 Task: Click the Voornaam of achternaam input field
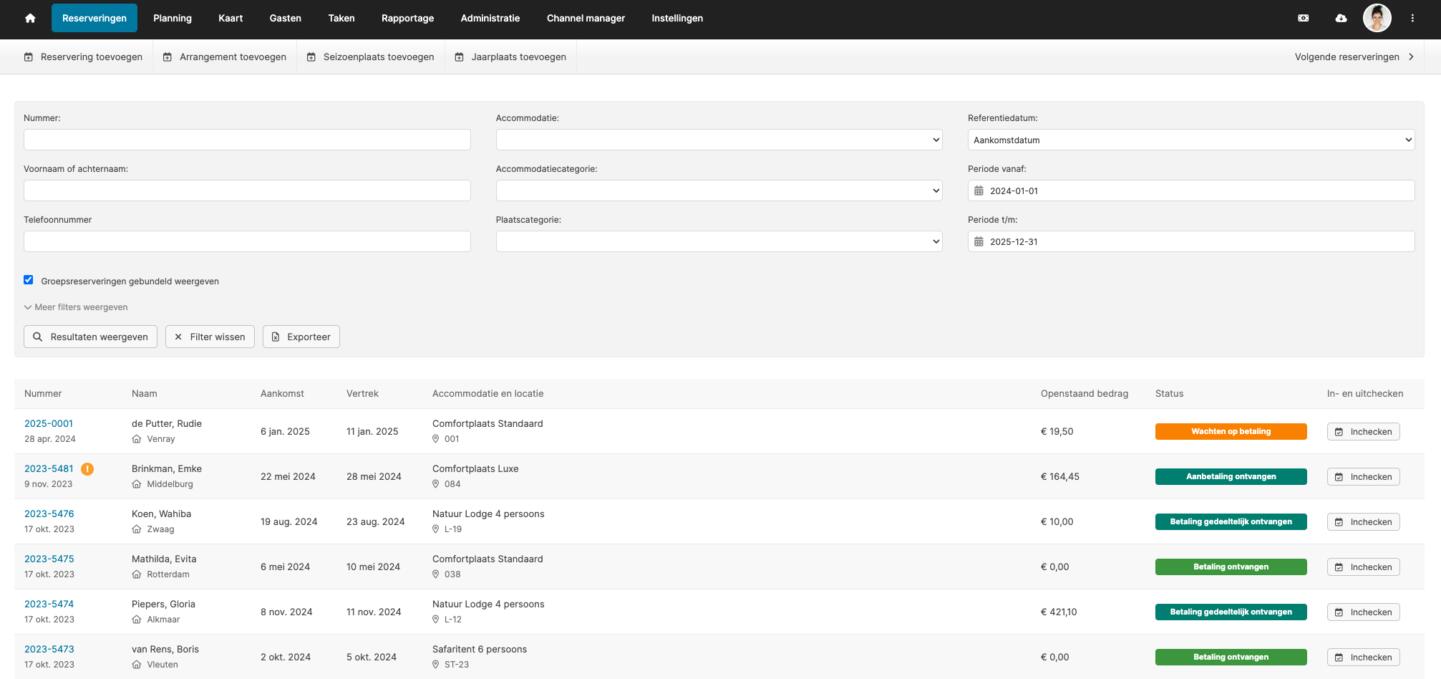(x=247, y=191)
